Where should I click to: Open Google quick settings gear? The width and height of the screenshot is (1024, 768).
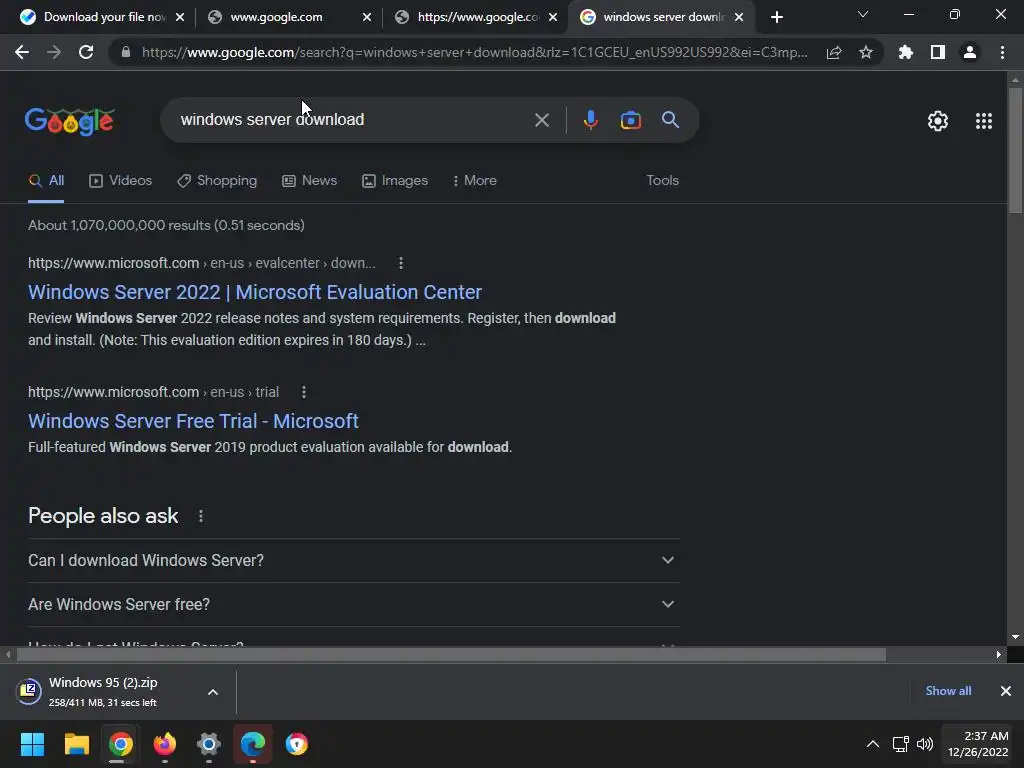point(938,121)
